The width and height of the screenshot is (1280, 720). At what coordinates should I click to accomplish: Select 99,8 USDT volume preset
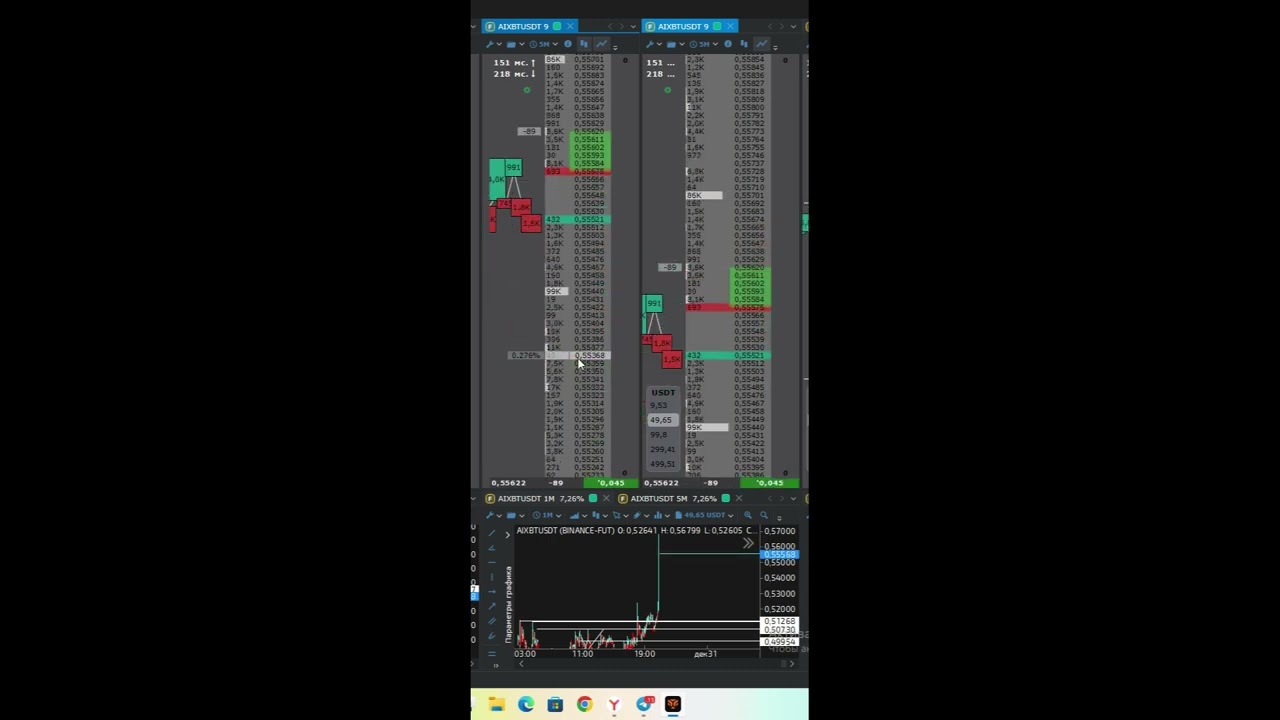[x=659, y=434]
